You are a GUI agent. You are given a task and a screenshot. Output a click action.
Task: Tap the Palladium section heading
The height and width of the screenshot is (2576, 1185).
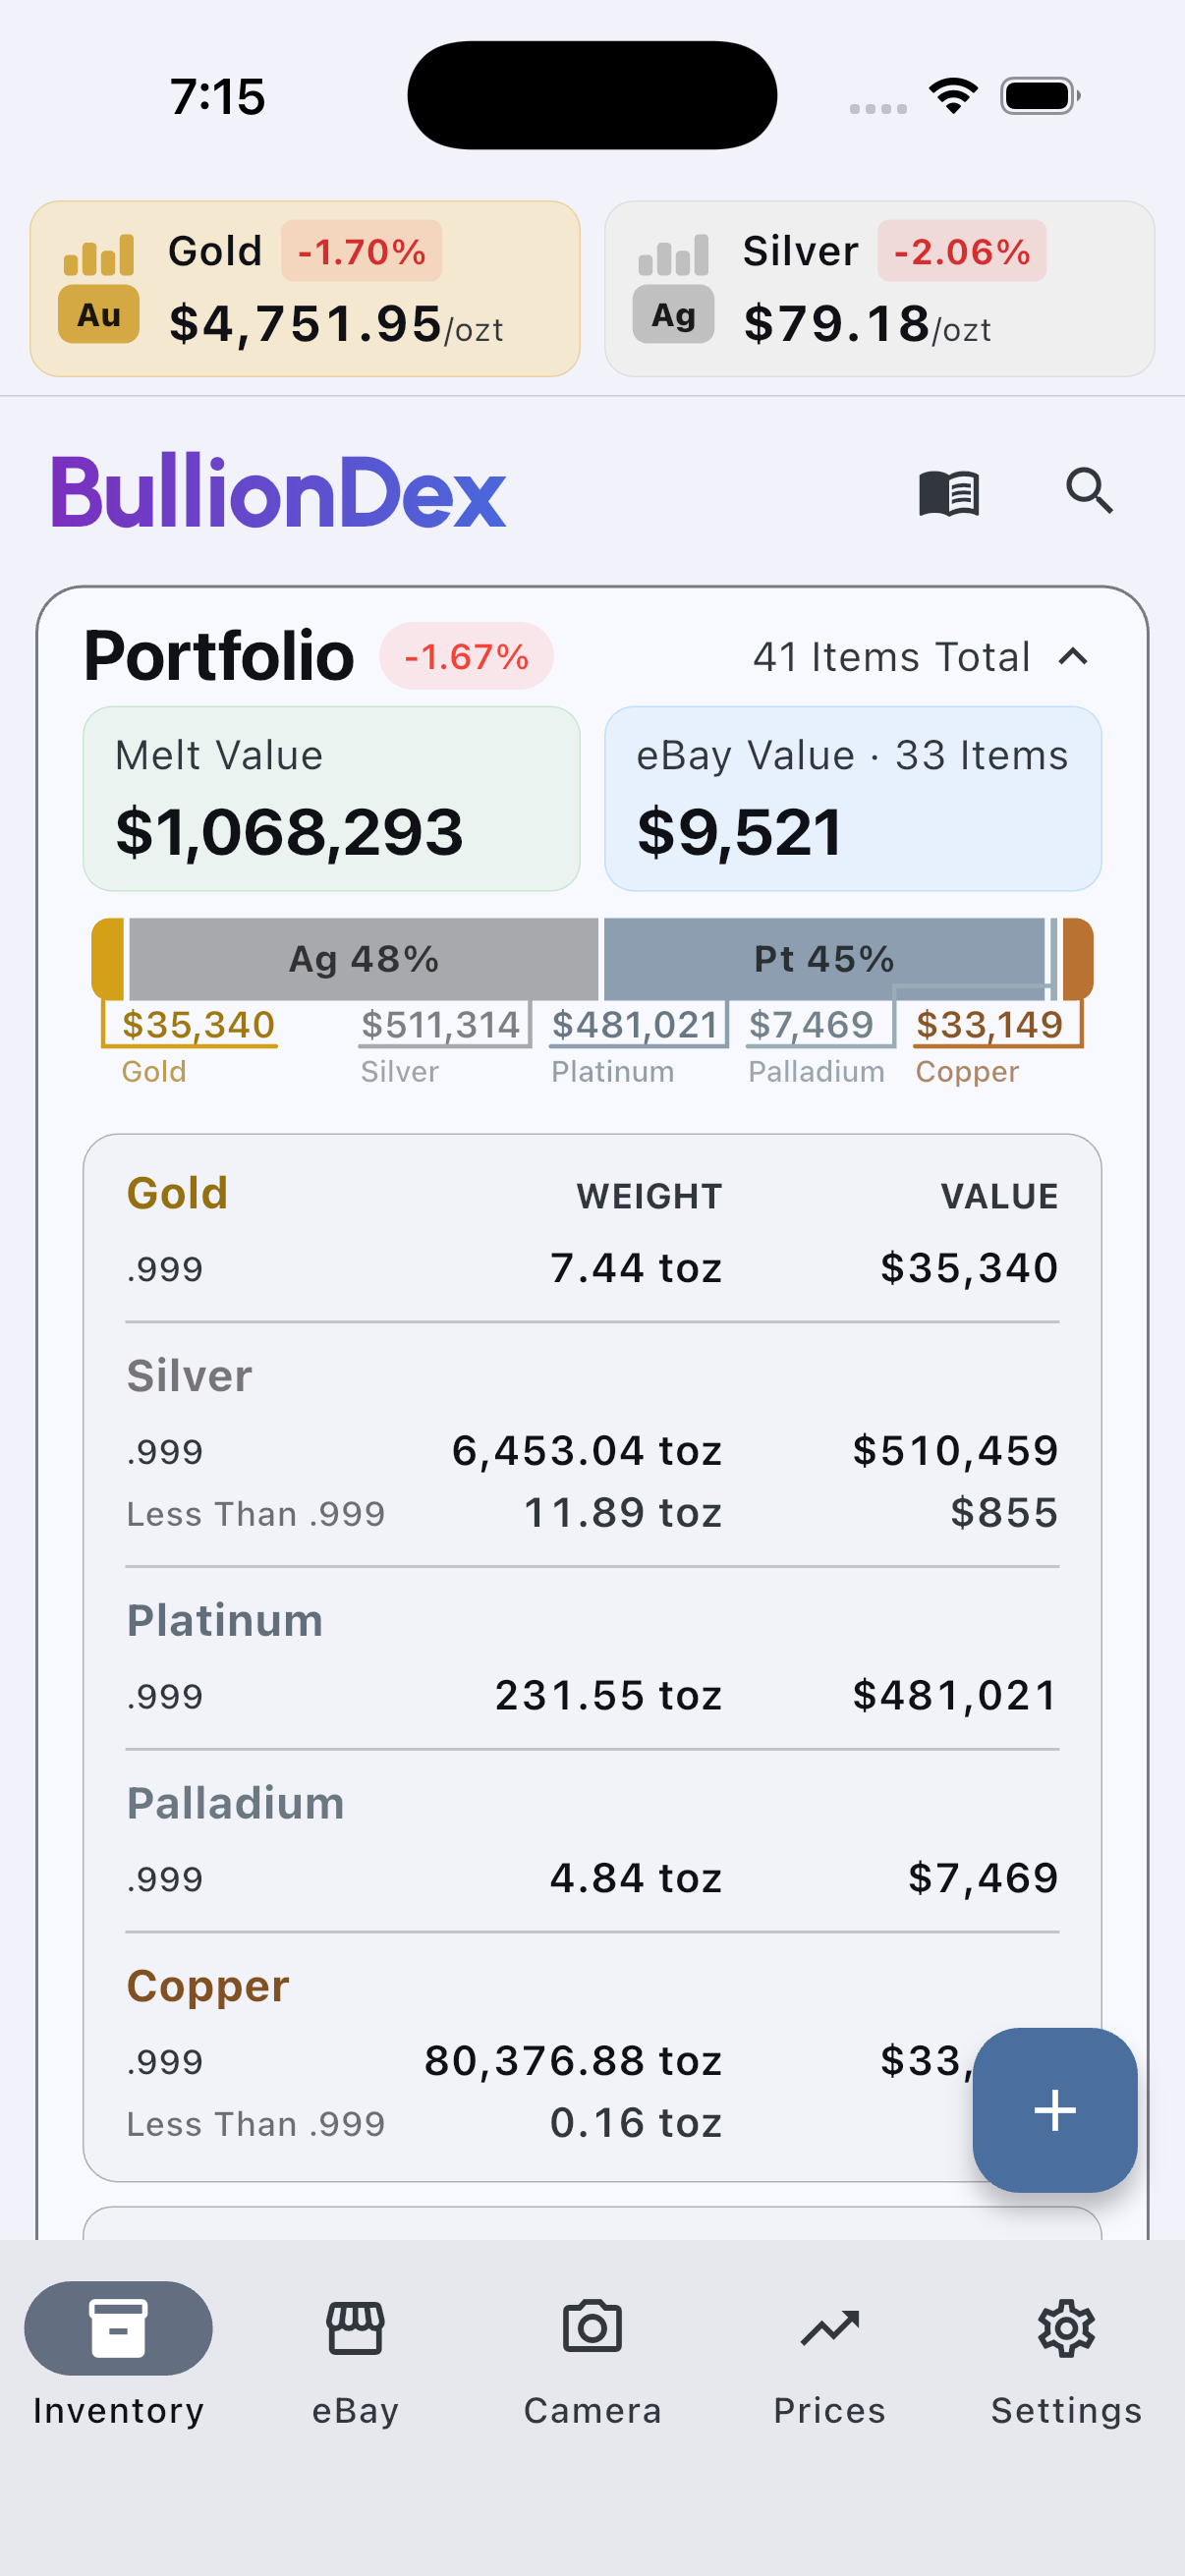point(235,1803)
